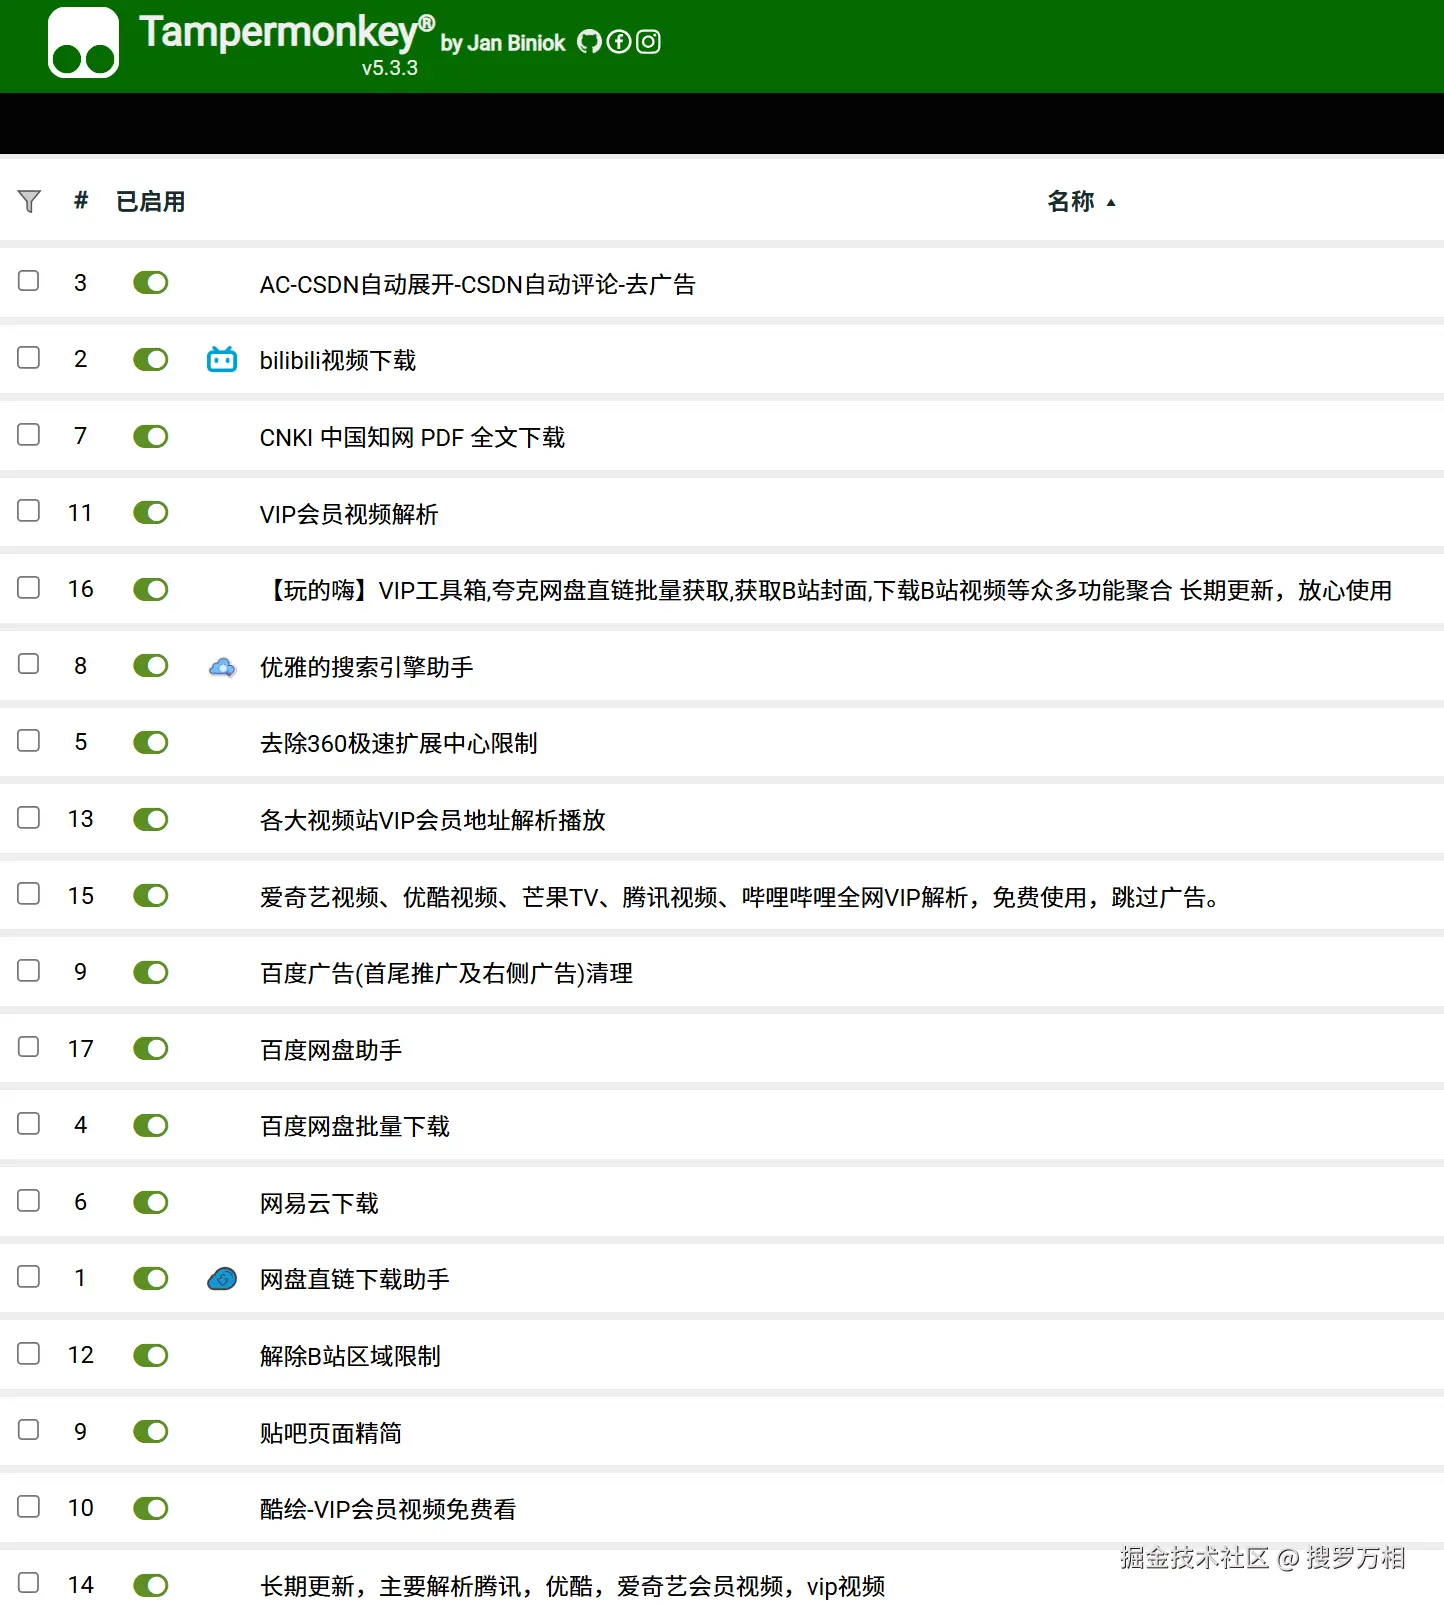Toggle off 百度网盘批量下载 script
1444x1610 pixels.
tap(151, 1125)
